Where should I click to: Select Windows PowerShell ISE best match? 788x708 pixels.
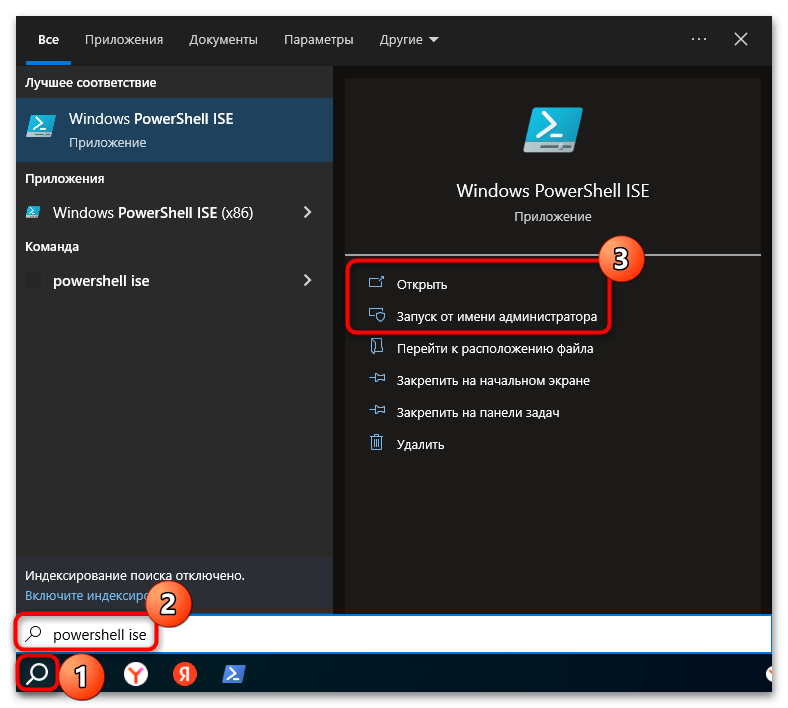(x=174, y=130)
